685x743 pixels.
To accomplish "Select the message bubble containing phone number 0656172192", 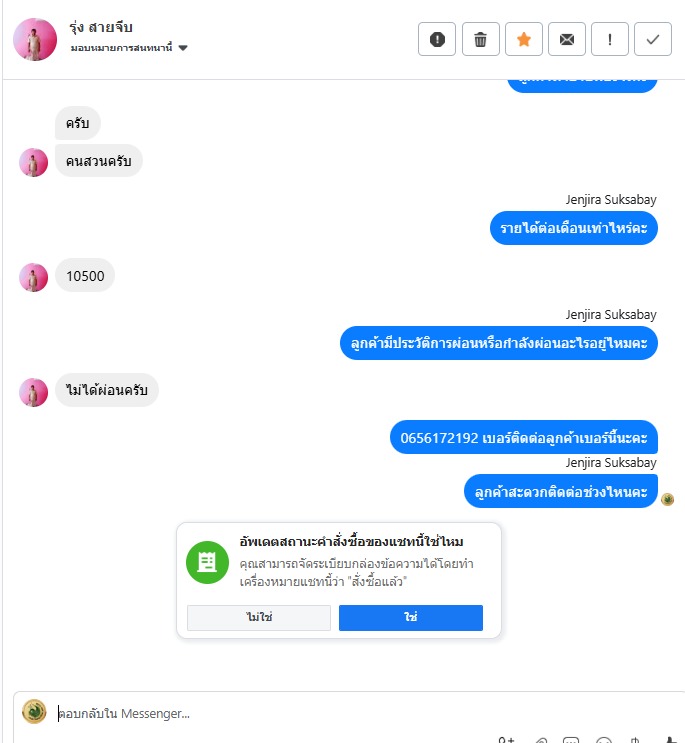I will point(523,437).
